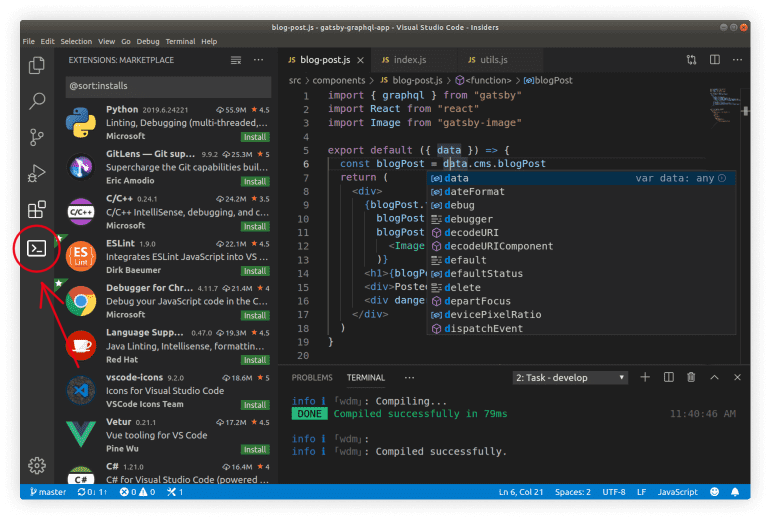772x521 pixels.
Task: Close the terminal panel
Action: (737, 377)
